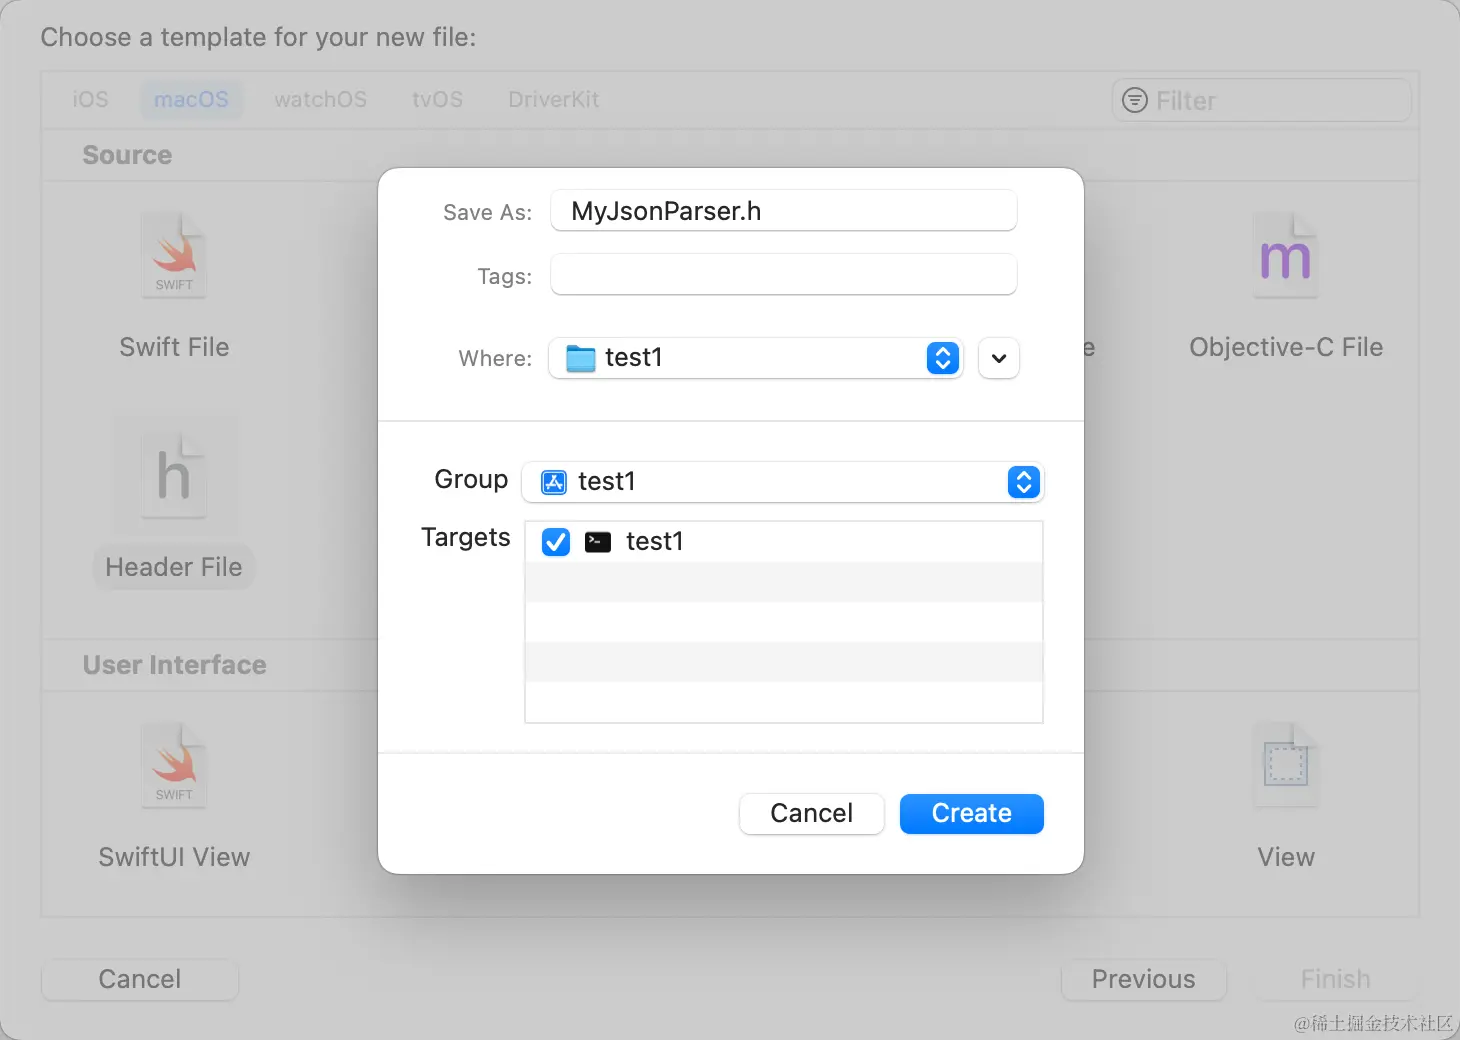This screenshot has height=1040, width=1460.
Task: Switch to the watchOS tab
Action: (320, 100)
